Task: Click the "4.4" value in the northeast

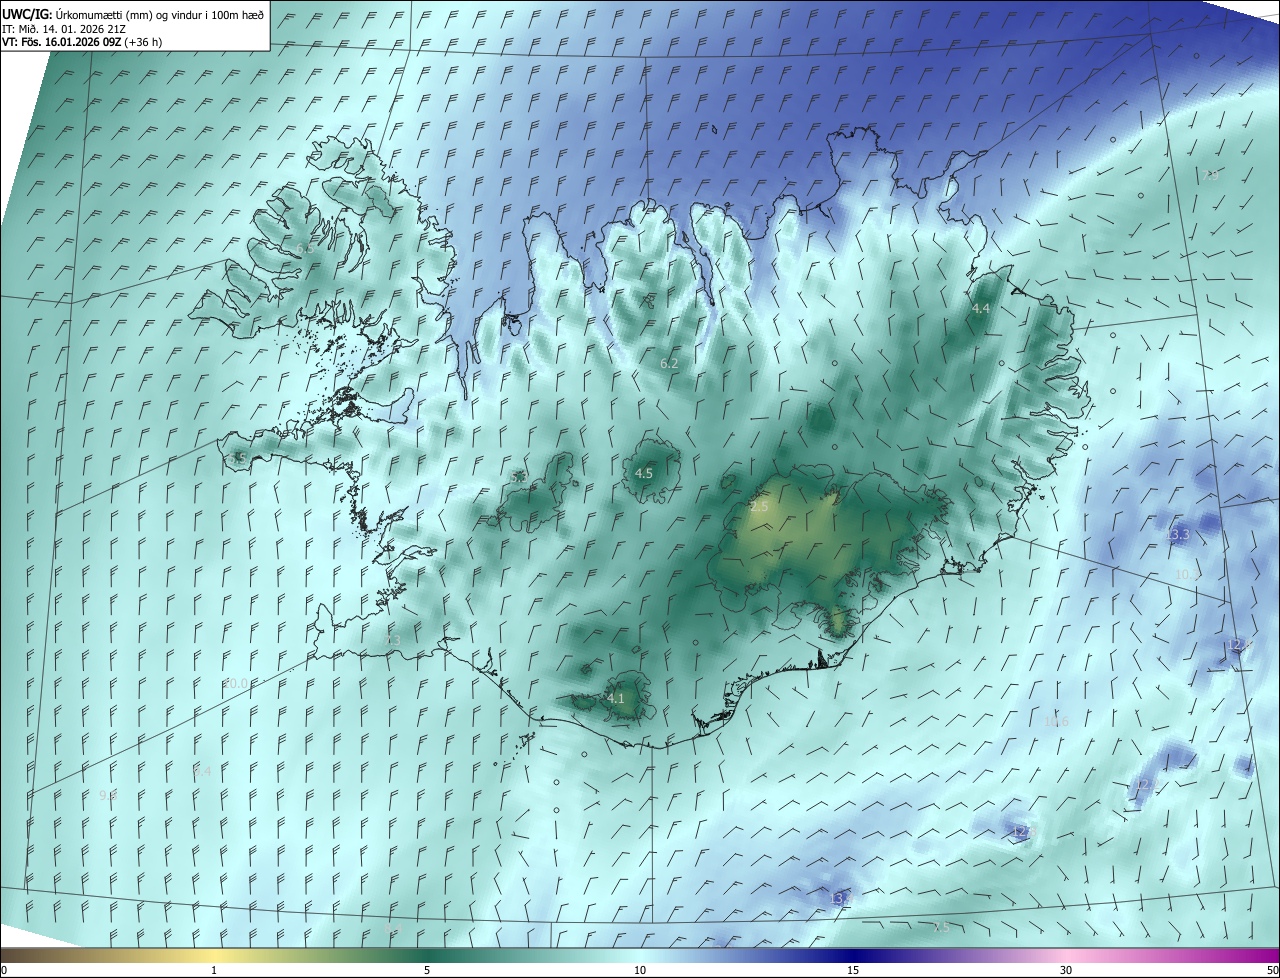Action: [x=981, y=309]
